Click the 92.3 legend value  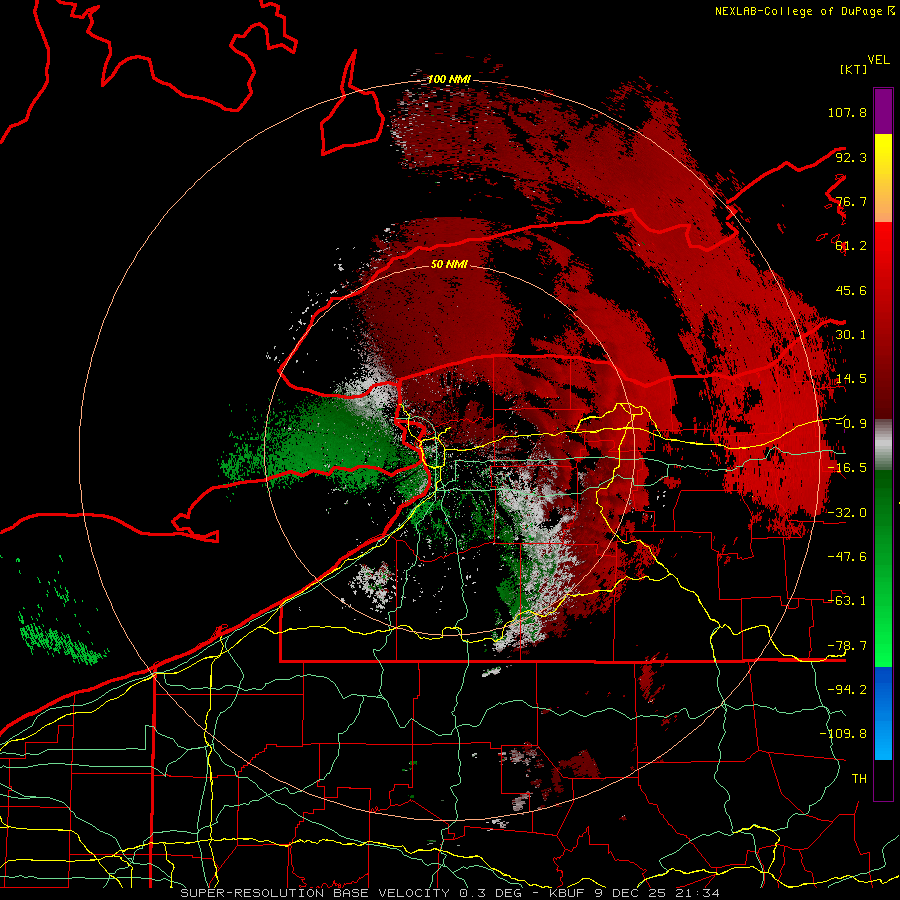click(x=851, y=157)
